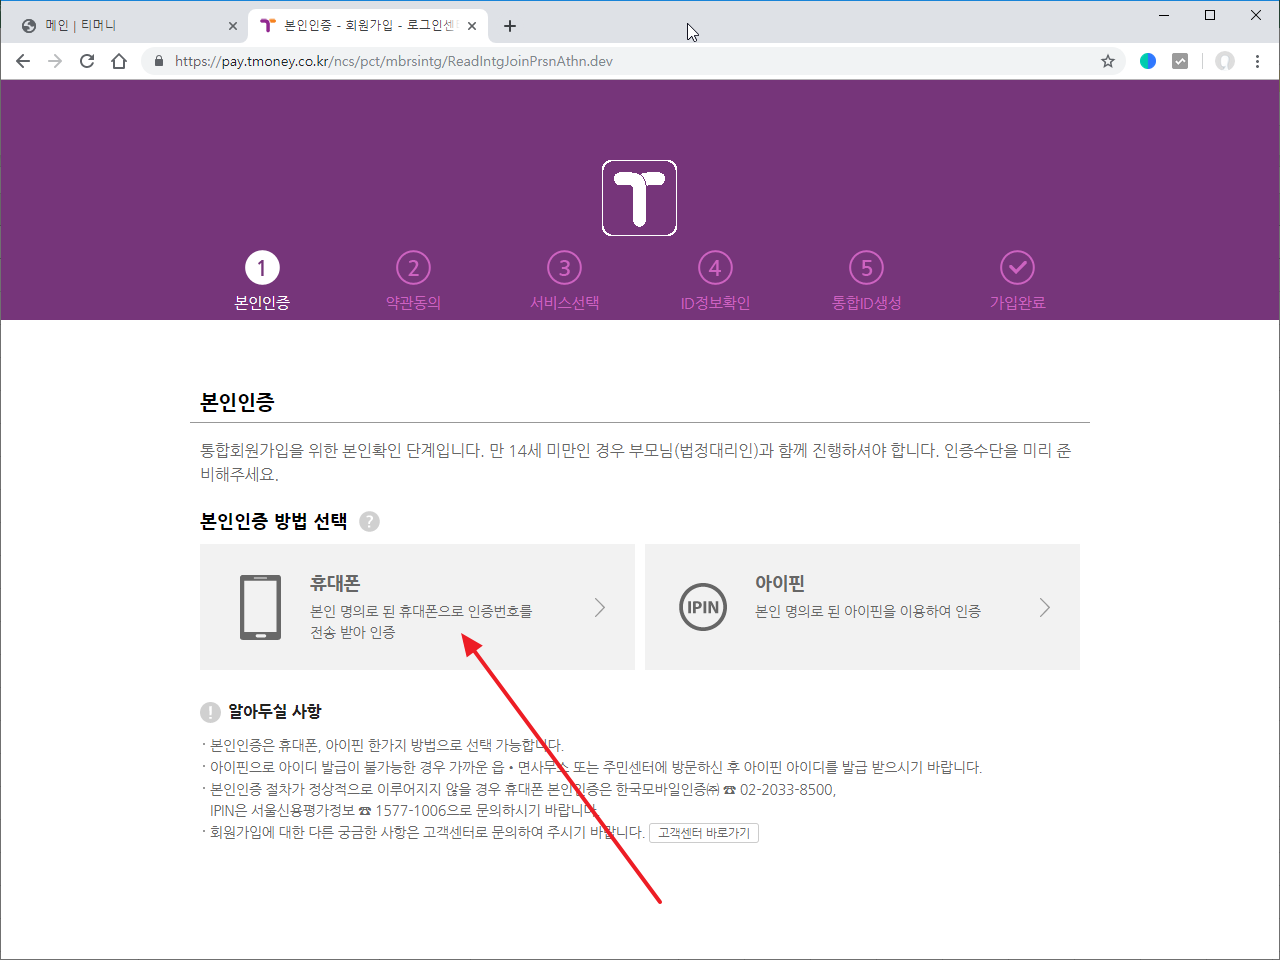This screenshot has width=1280, height=960.
Task: Click the Tmoney T logo
Action: [x=640, y=198]
